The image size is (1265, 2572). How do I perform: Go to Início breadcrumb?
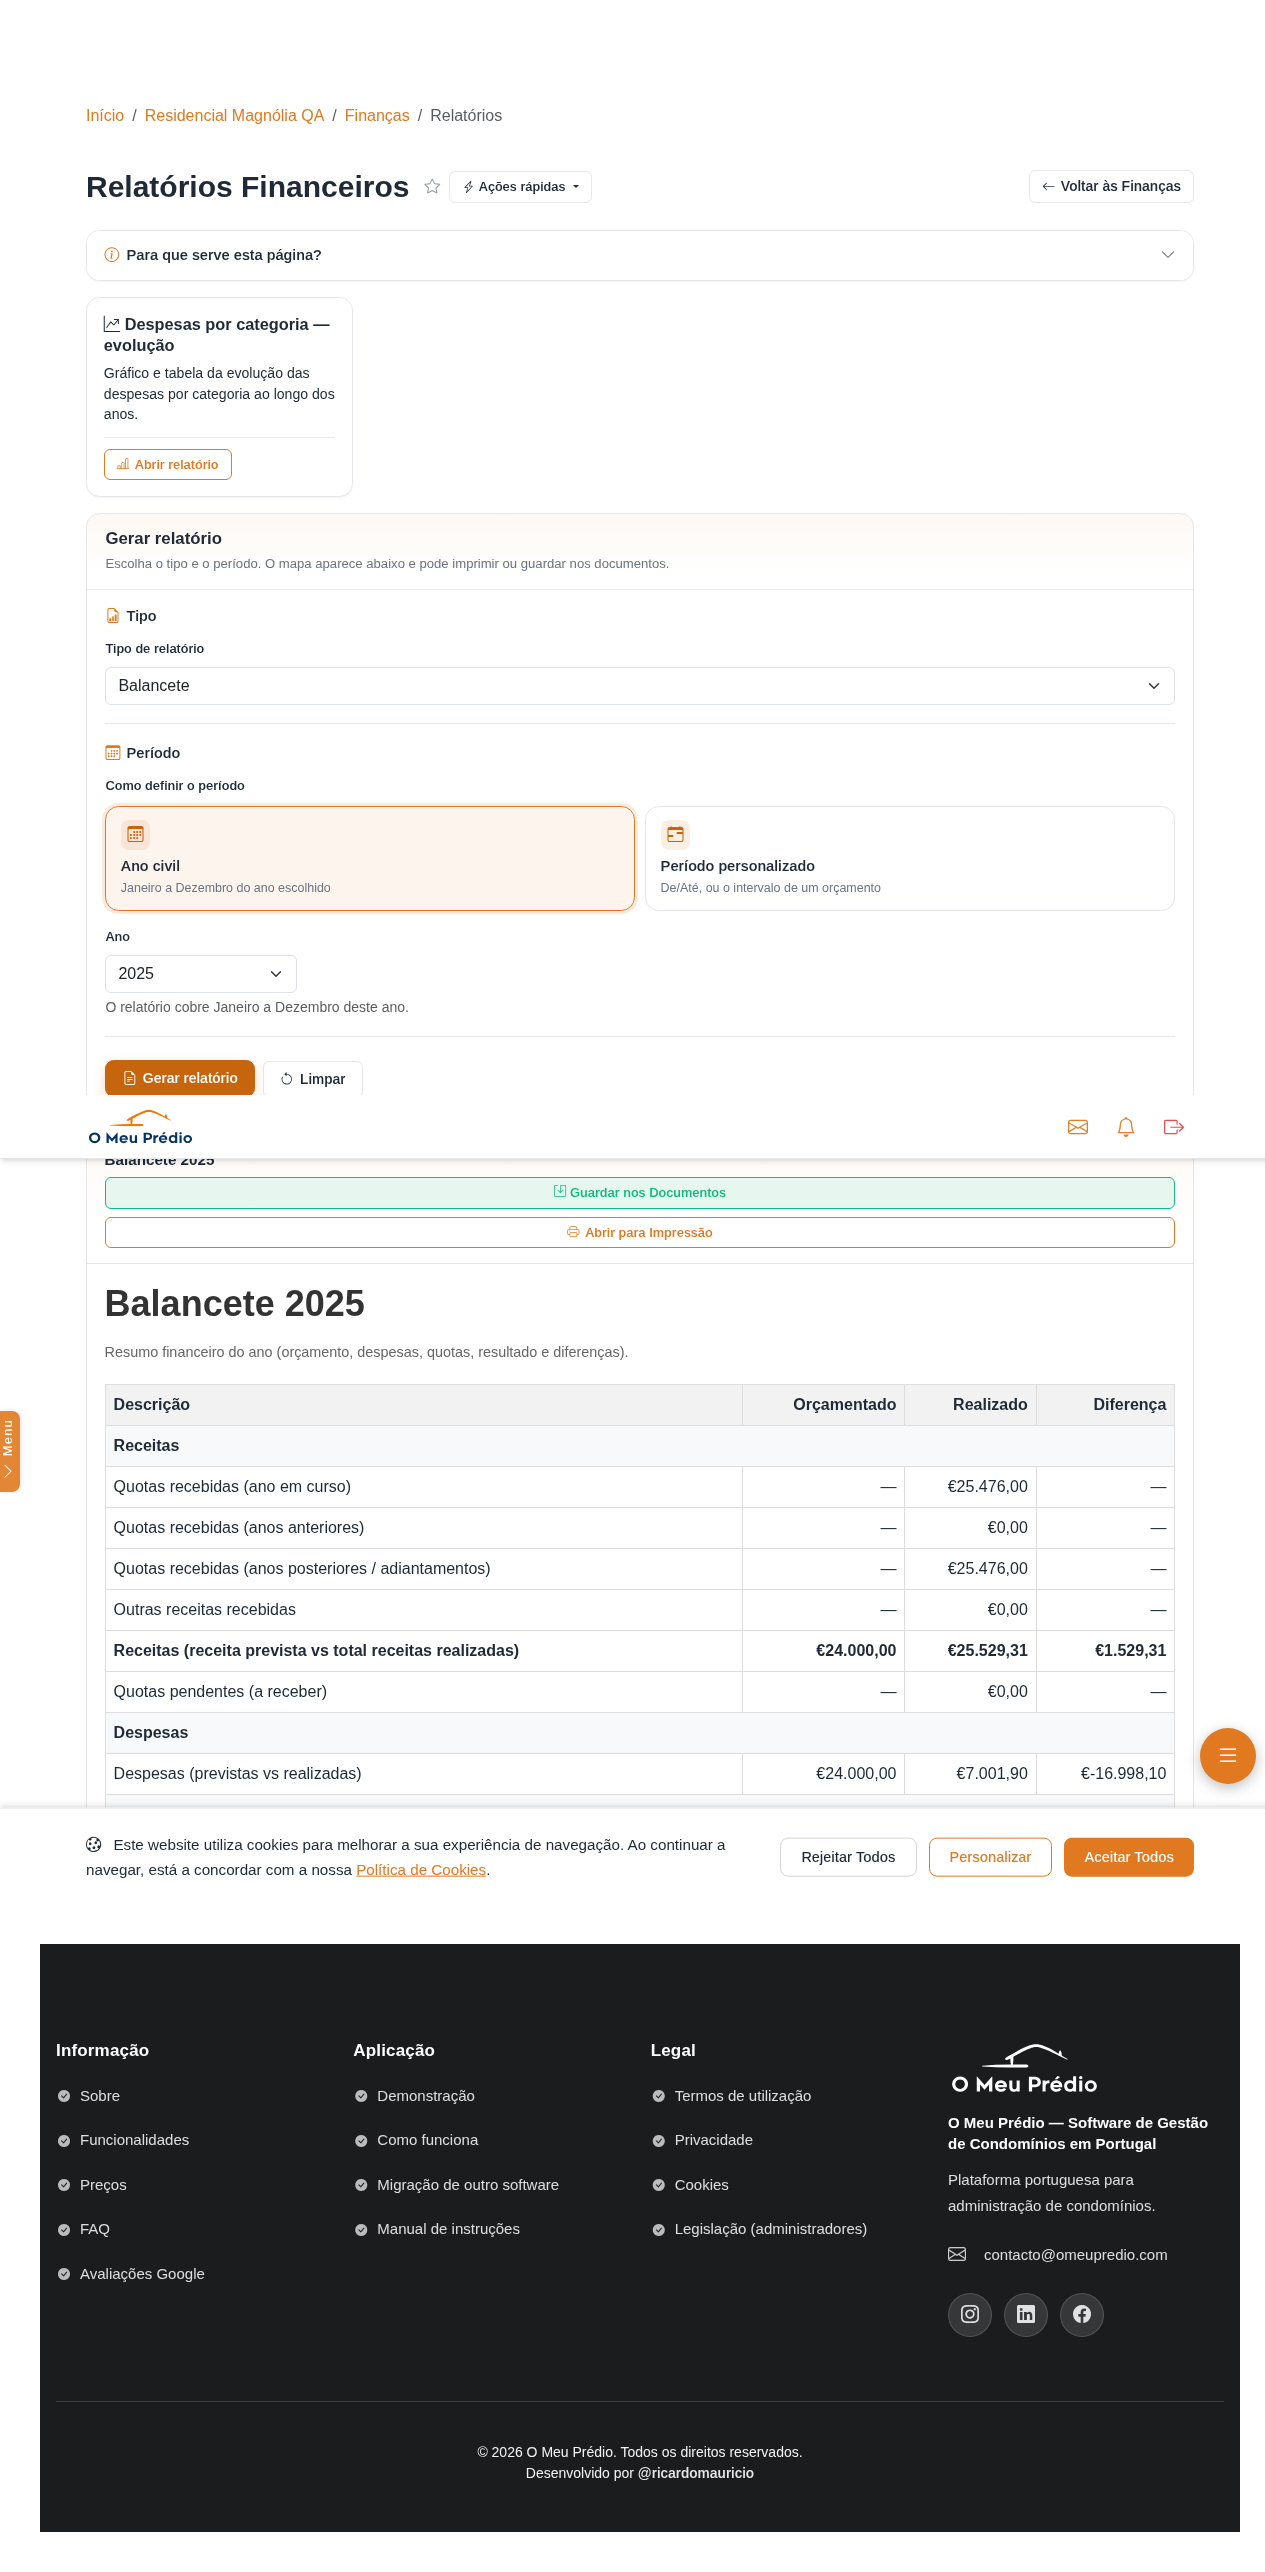(105, 116)
